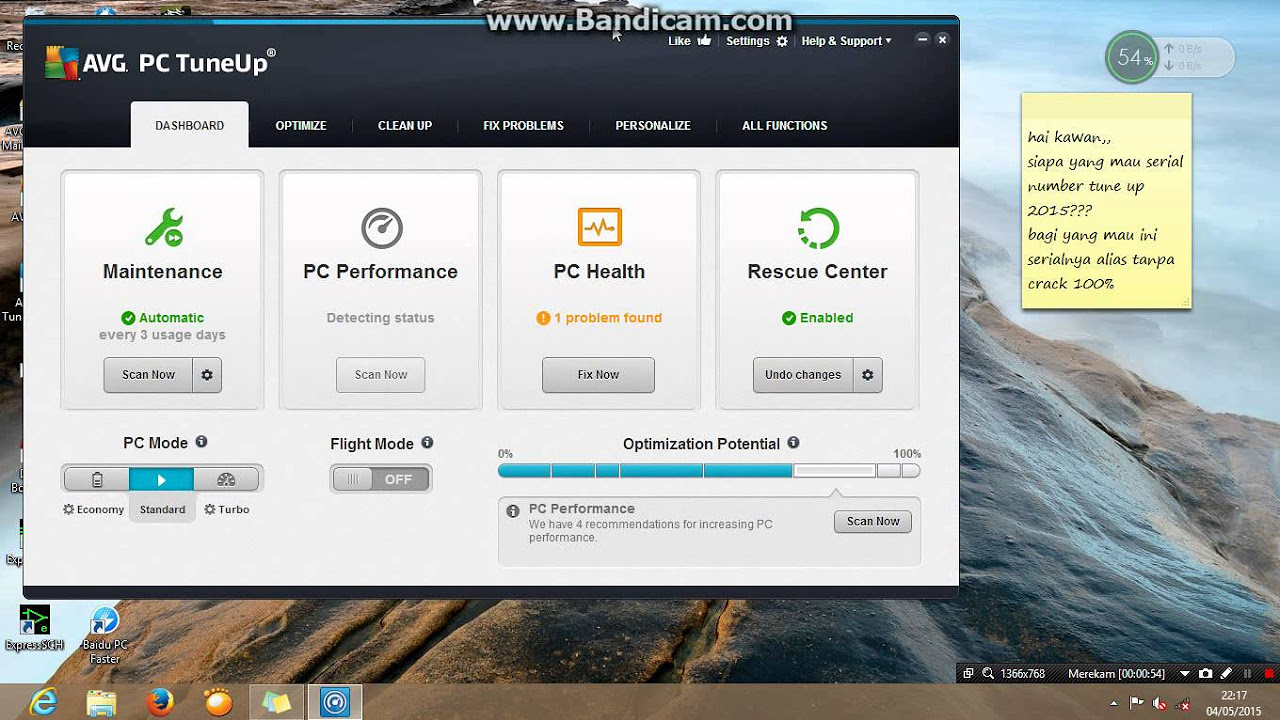1280x720 pixels.
Task: Open Maintenance settings gear next to Scan Now
Action: (207, 375)
